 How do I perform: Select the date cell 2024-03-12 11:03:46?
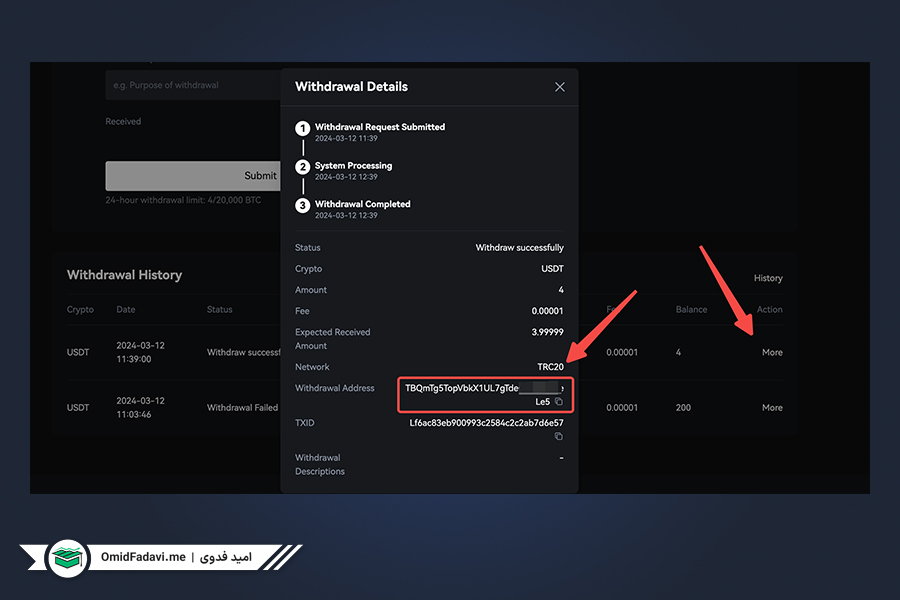141,408
